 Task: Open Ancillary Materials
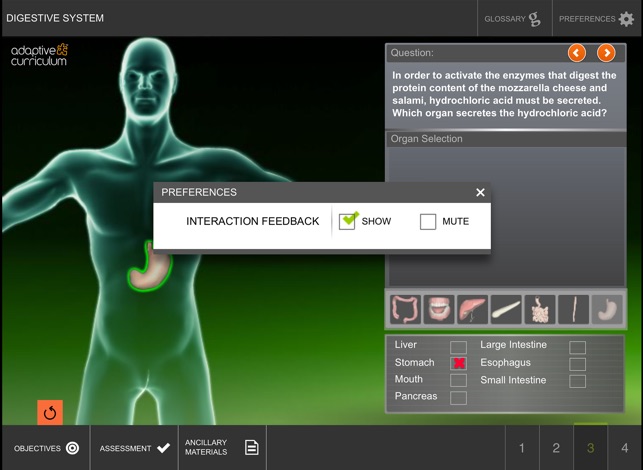click(223, 448)
